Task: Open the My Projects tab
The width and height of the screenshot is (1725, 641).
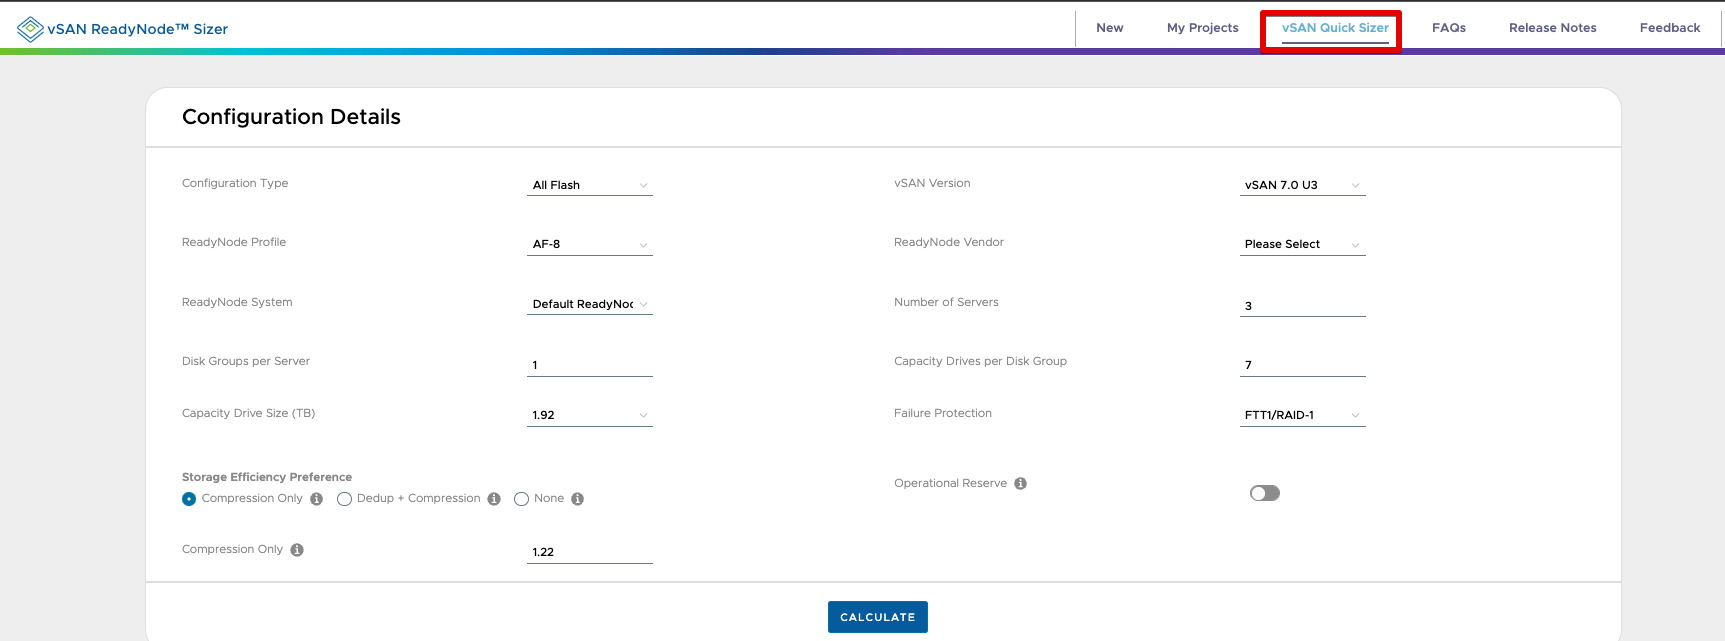Action: click(x=1202, y=28)
